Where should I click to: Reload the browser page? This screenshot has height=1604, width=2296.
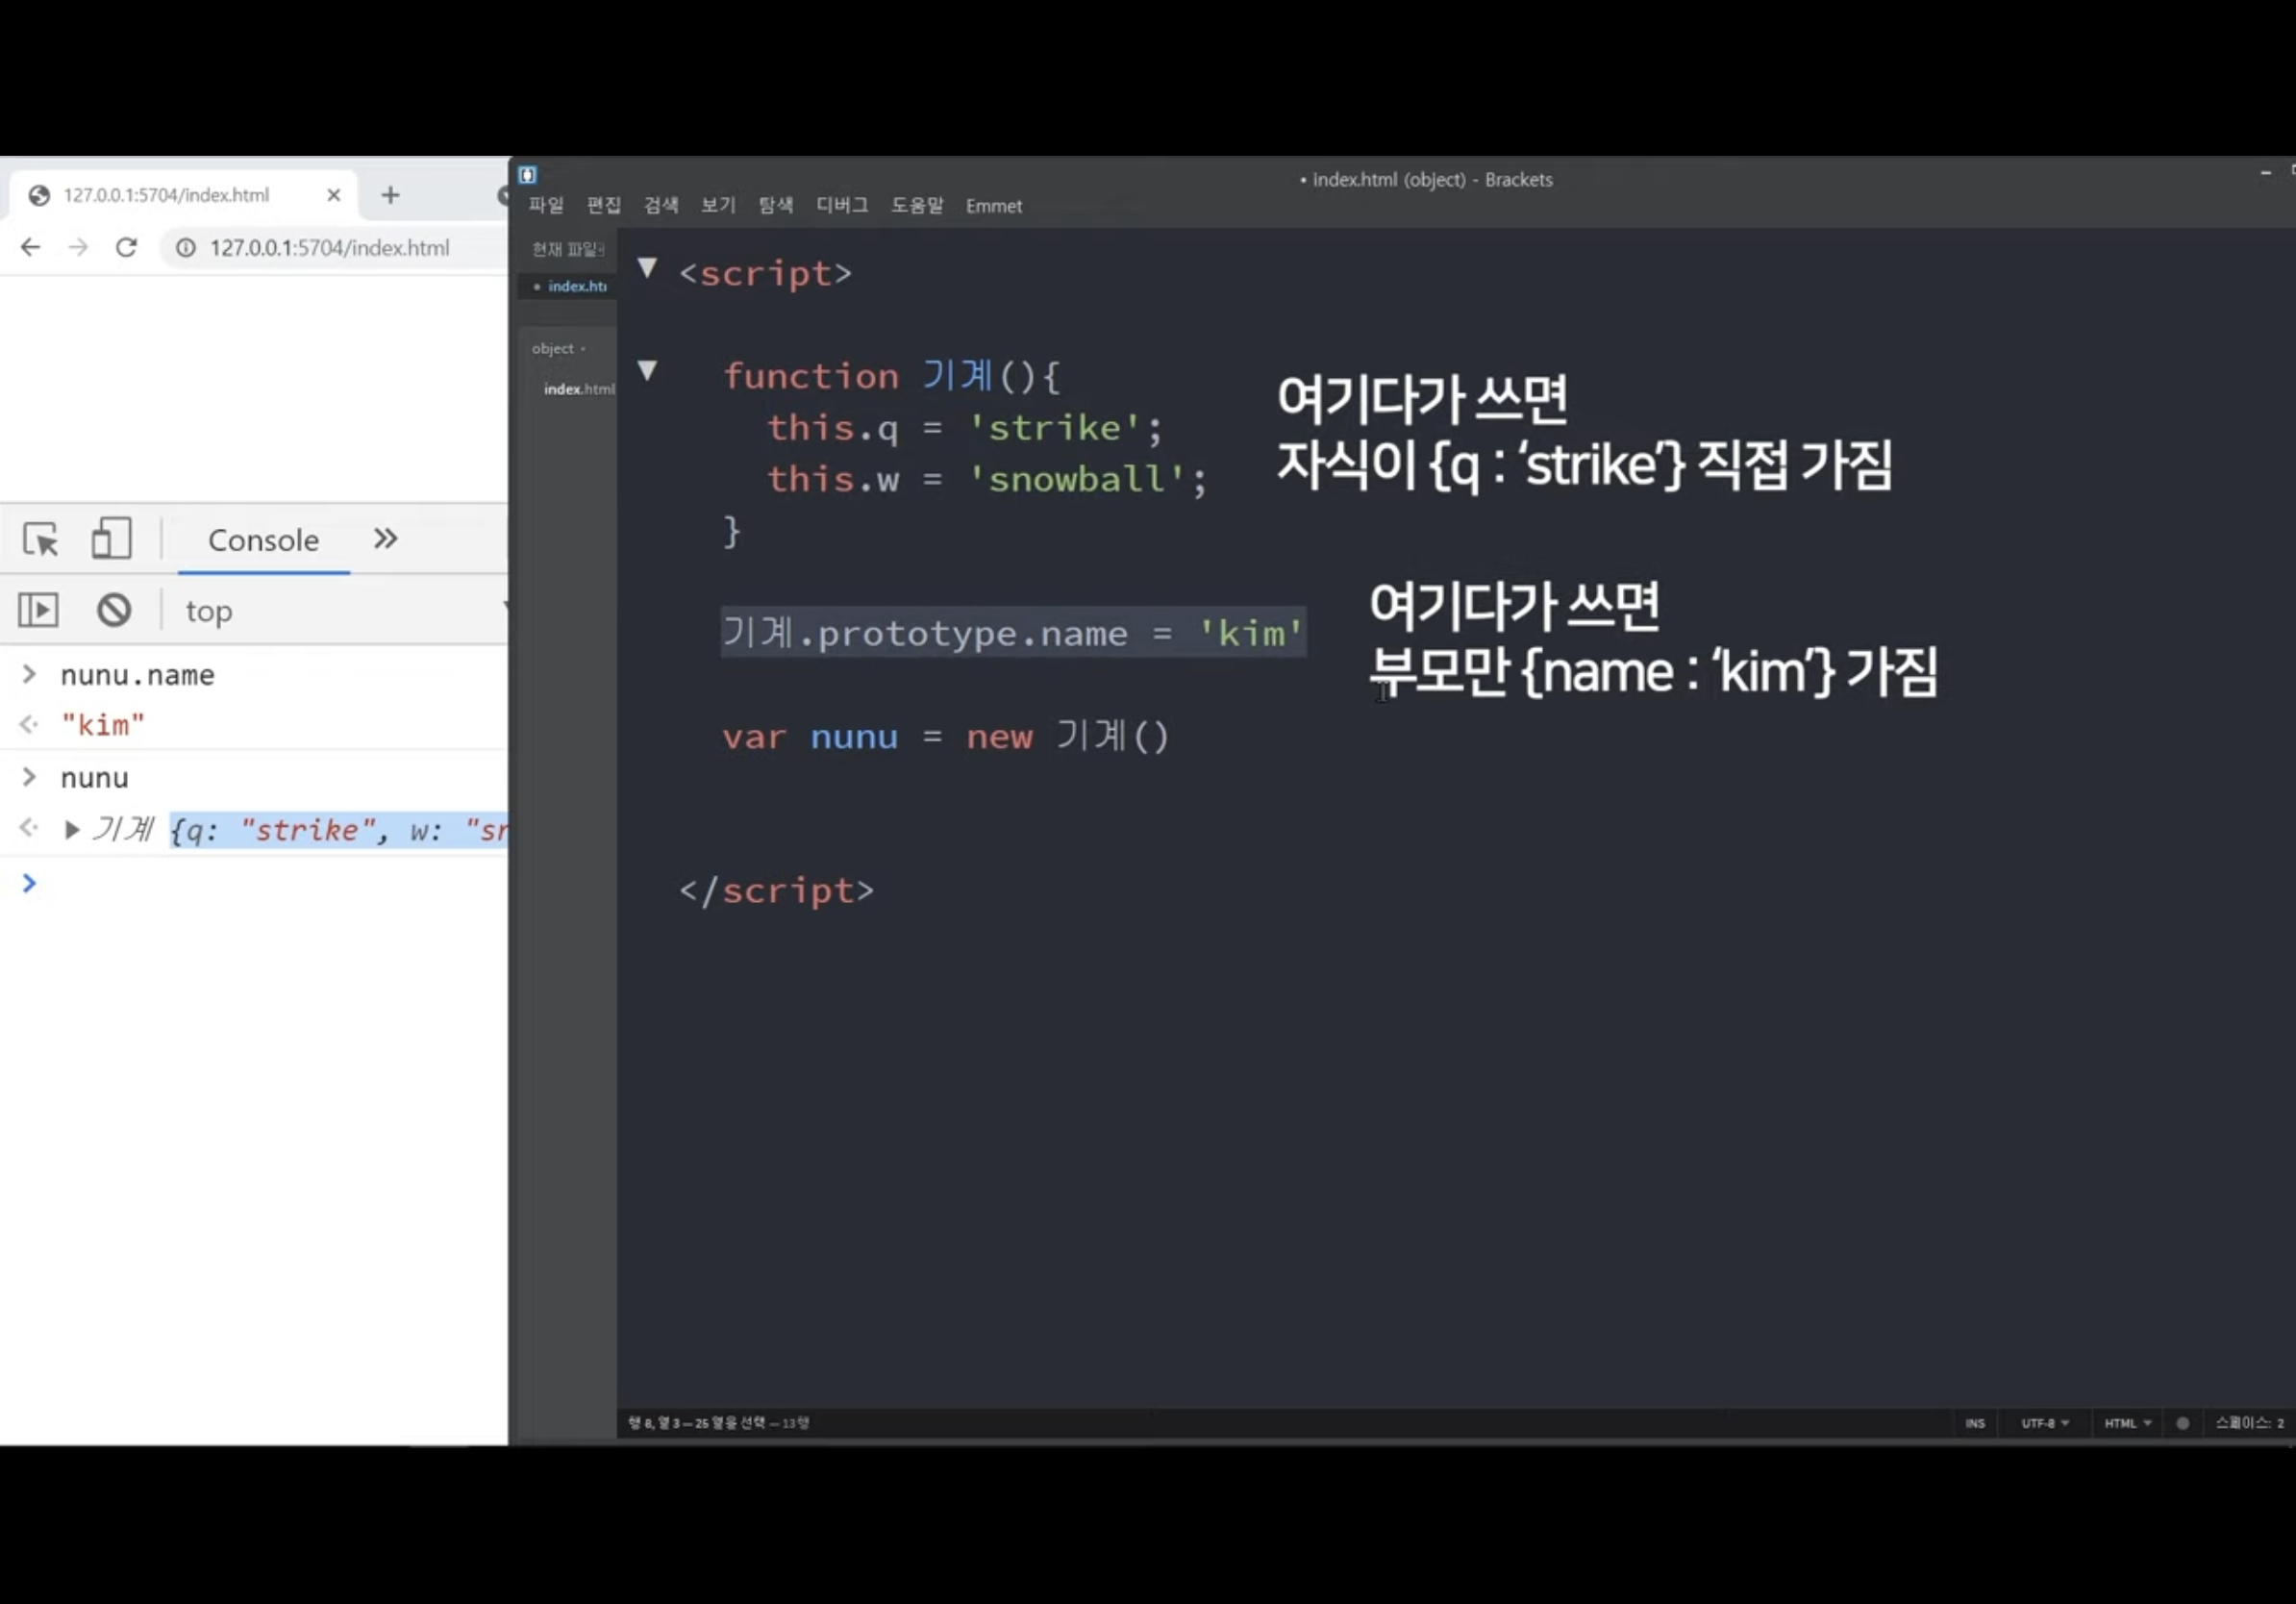[x=126, y=247]
